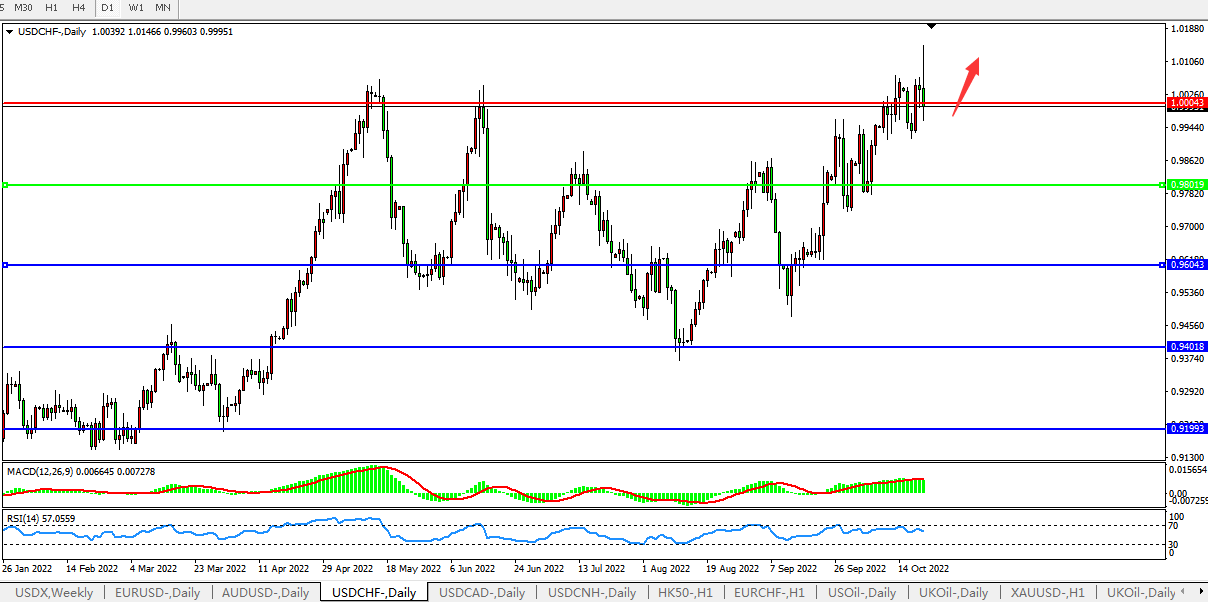Change the chart to MN monthly timeframe

pos(163,7)
